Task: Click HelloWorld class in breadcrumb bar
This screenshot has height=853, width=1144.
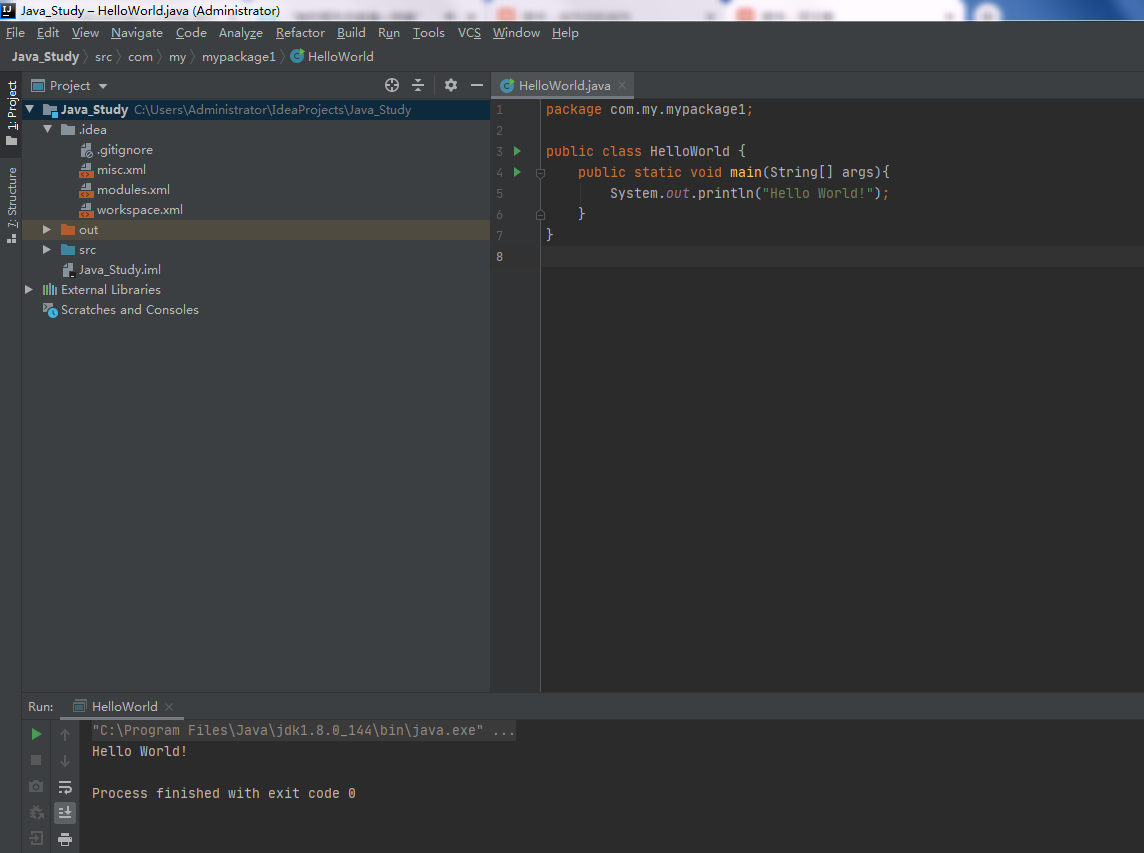Action: pyautogui.click(x=332, y=57)
